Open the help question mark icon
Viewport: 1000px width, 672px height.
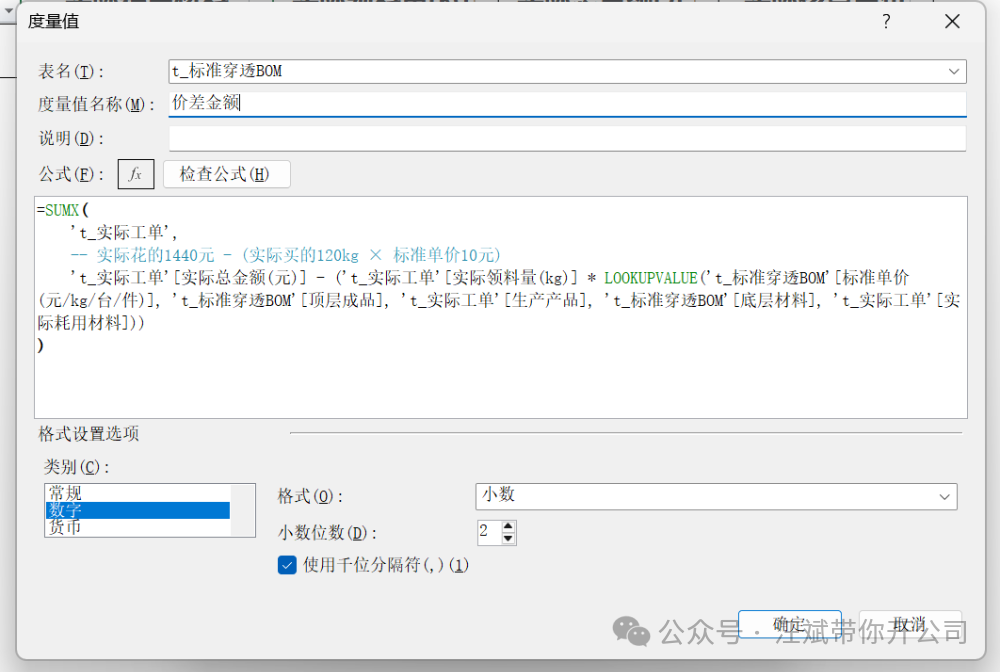(x=886, y=22)
